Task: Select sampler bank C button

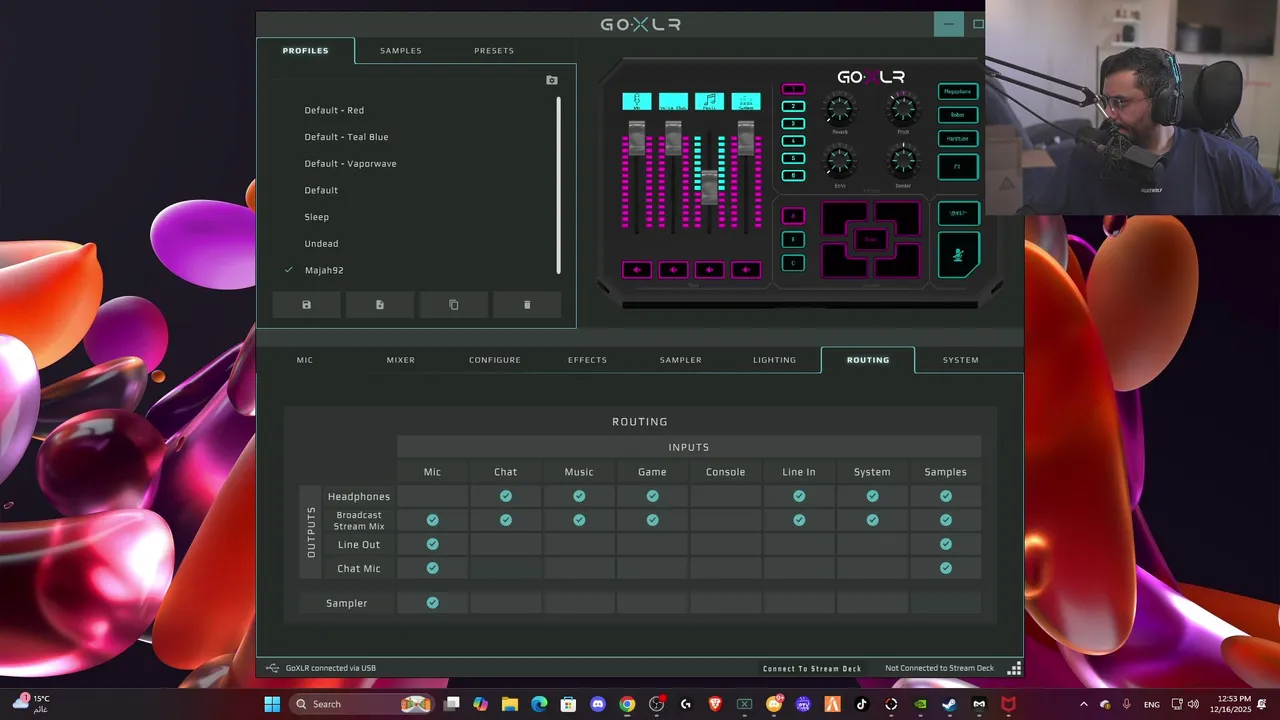Action: [x=793, y=263]
